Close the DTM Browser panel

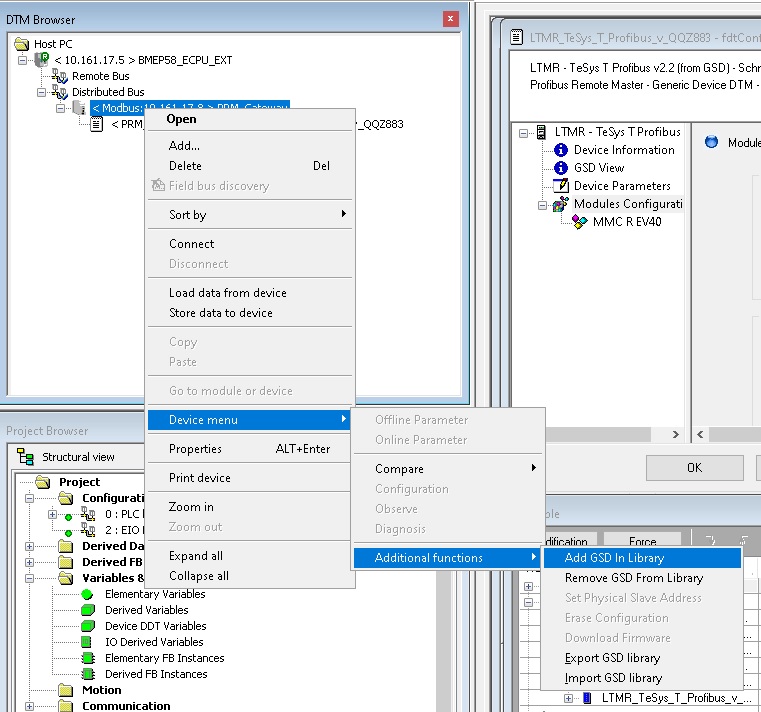point(450,19)
